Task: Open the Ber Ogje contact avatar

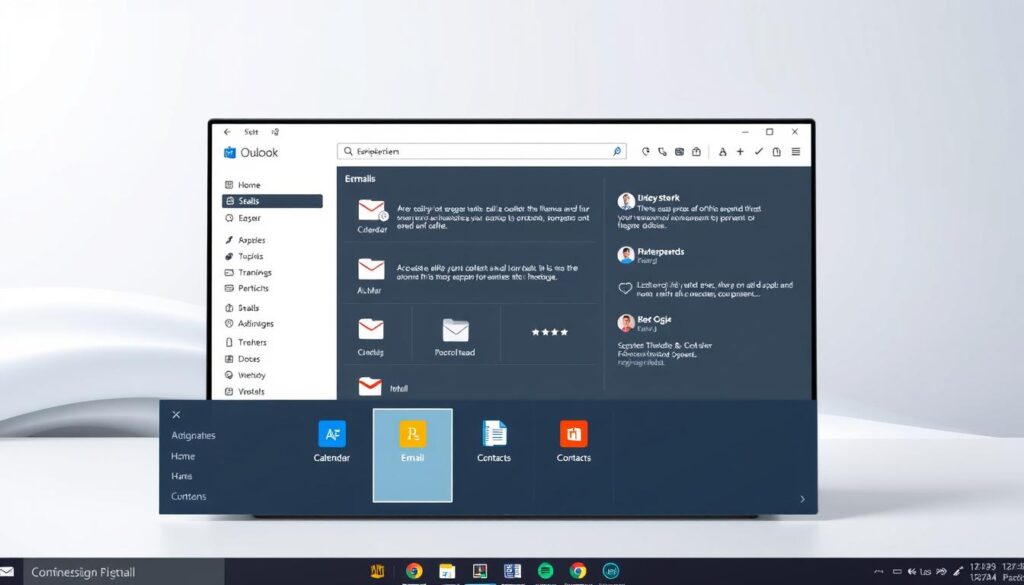Action: (x=626, y=323)
